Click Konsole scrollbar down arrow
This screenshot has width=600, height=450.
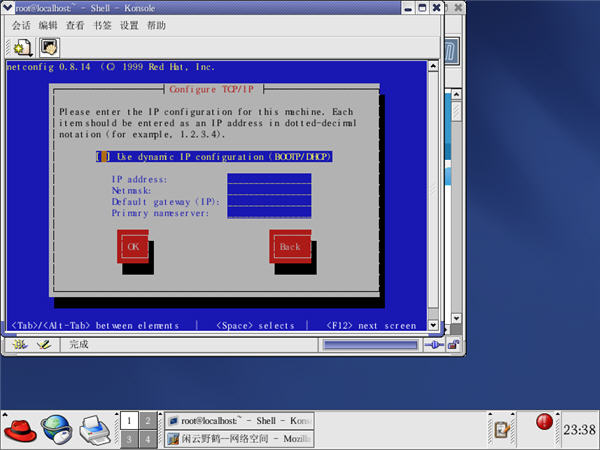pos(433,325)
